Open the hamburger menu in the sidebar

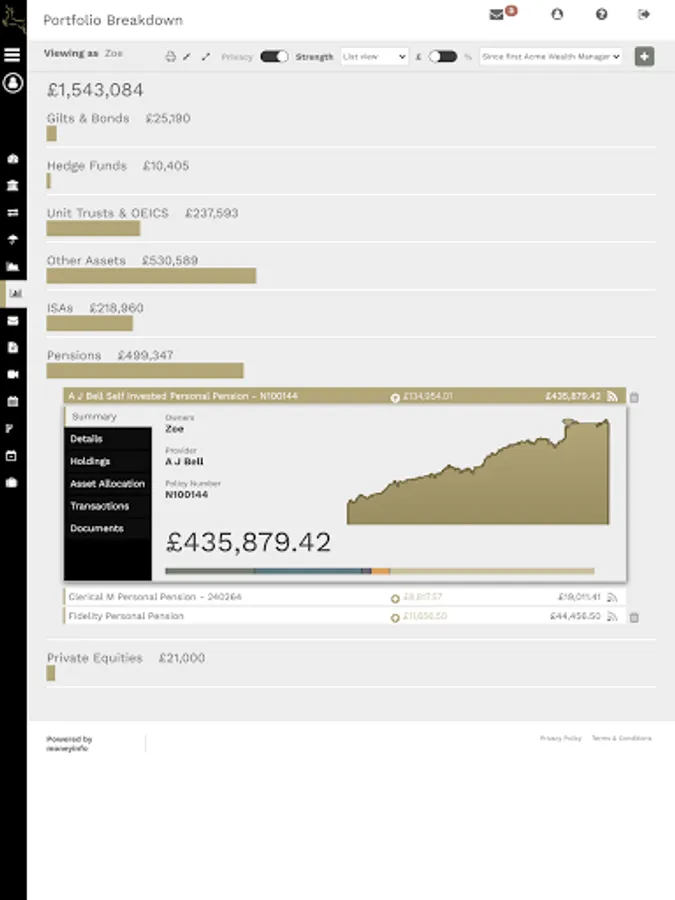click(12, 55)
